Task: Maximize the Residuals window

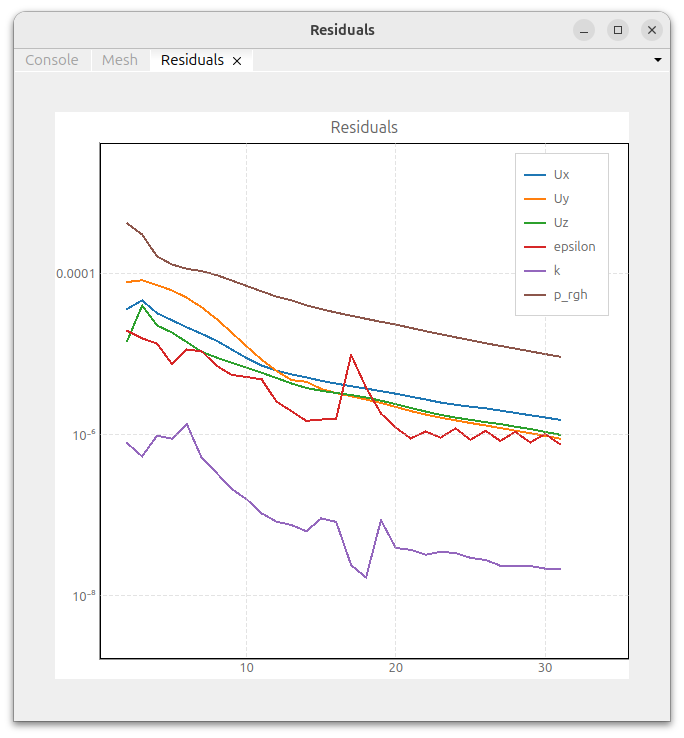Action: click(618, 30)
